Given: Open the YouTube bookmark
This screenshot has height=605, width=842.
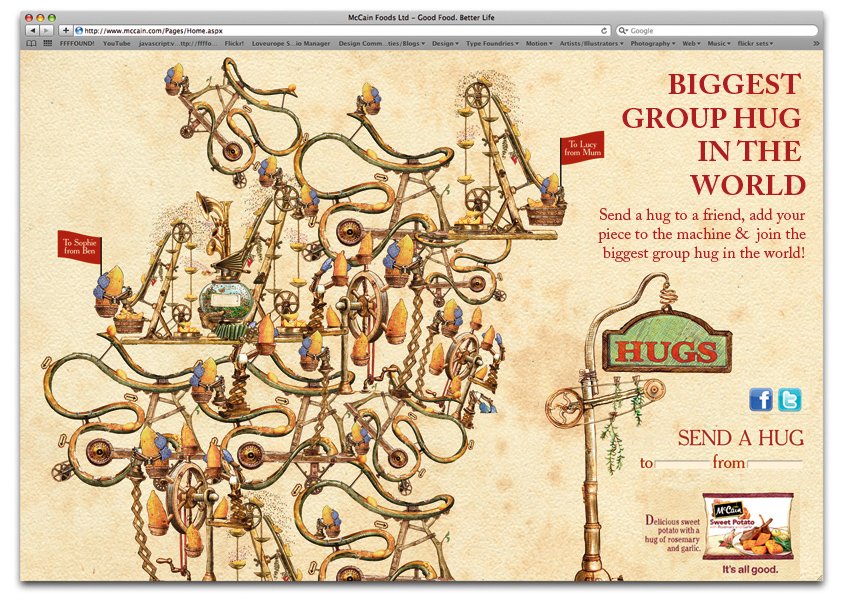Looking at the screenshot, I should coord(117,43).
